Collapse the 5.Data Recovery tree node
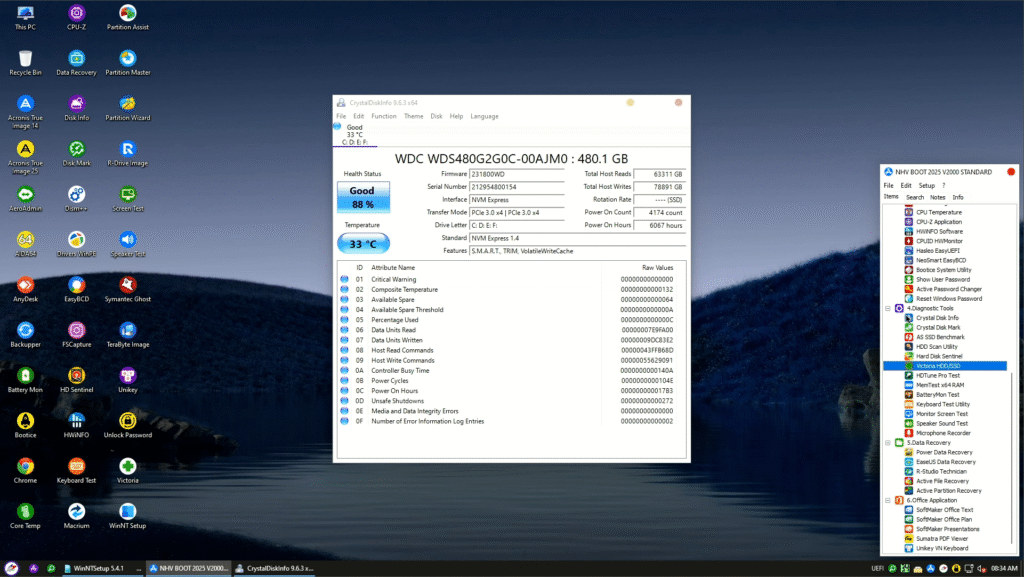 point(887,442)
